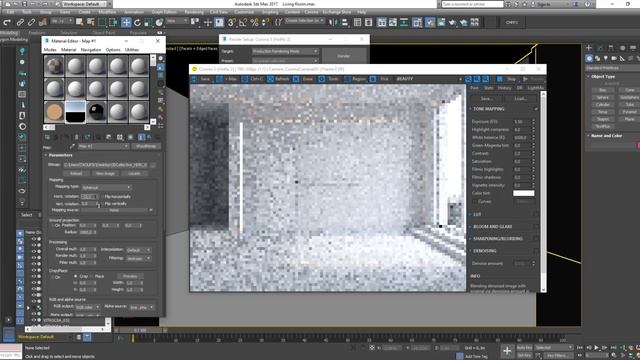Click the Erase icon in frame buffer toolbar
The height and width of the screenshot is (360, 640).
(296, 79)
